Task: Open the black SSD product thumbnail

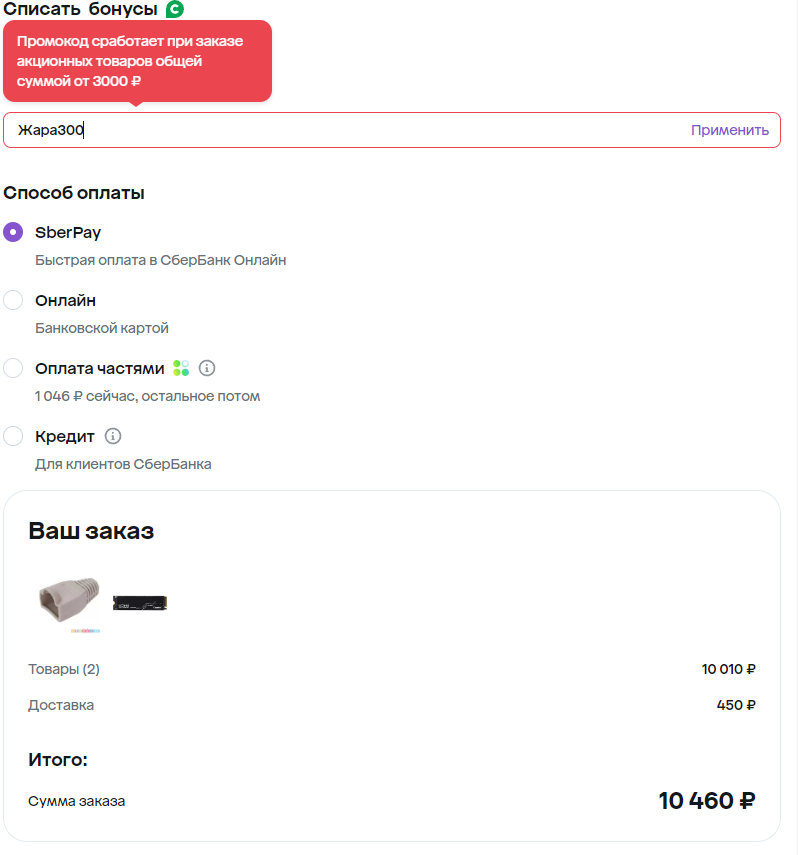Action: click(x=139, y=602)
